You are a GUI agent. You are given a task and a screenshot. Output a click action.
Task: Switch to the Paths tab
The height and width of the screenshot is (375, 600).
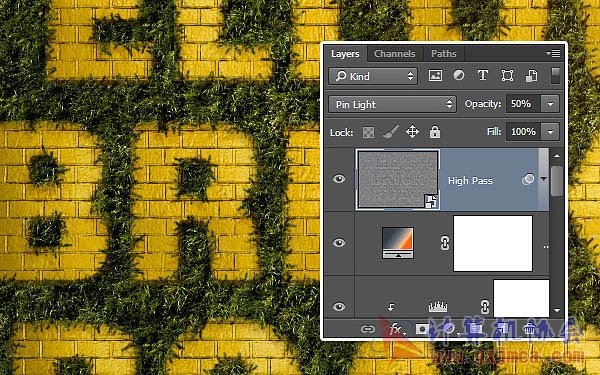(x=443, y=54)
